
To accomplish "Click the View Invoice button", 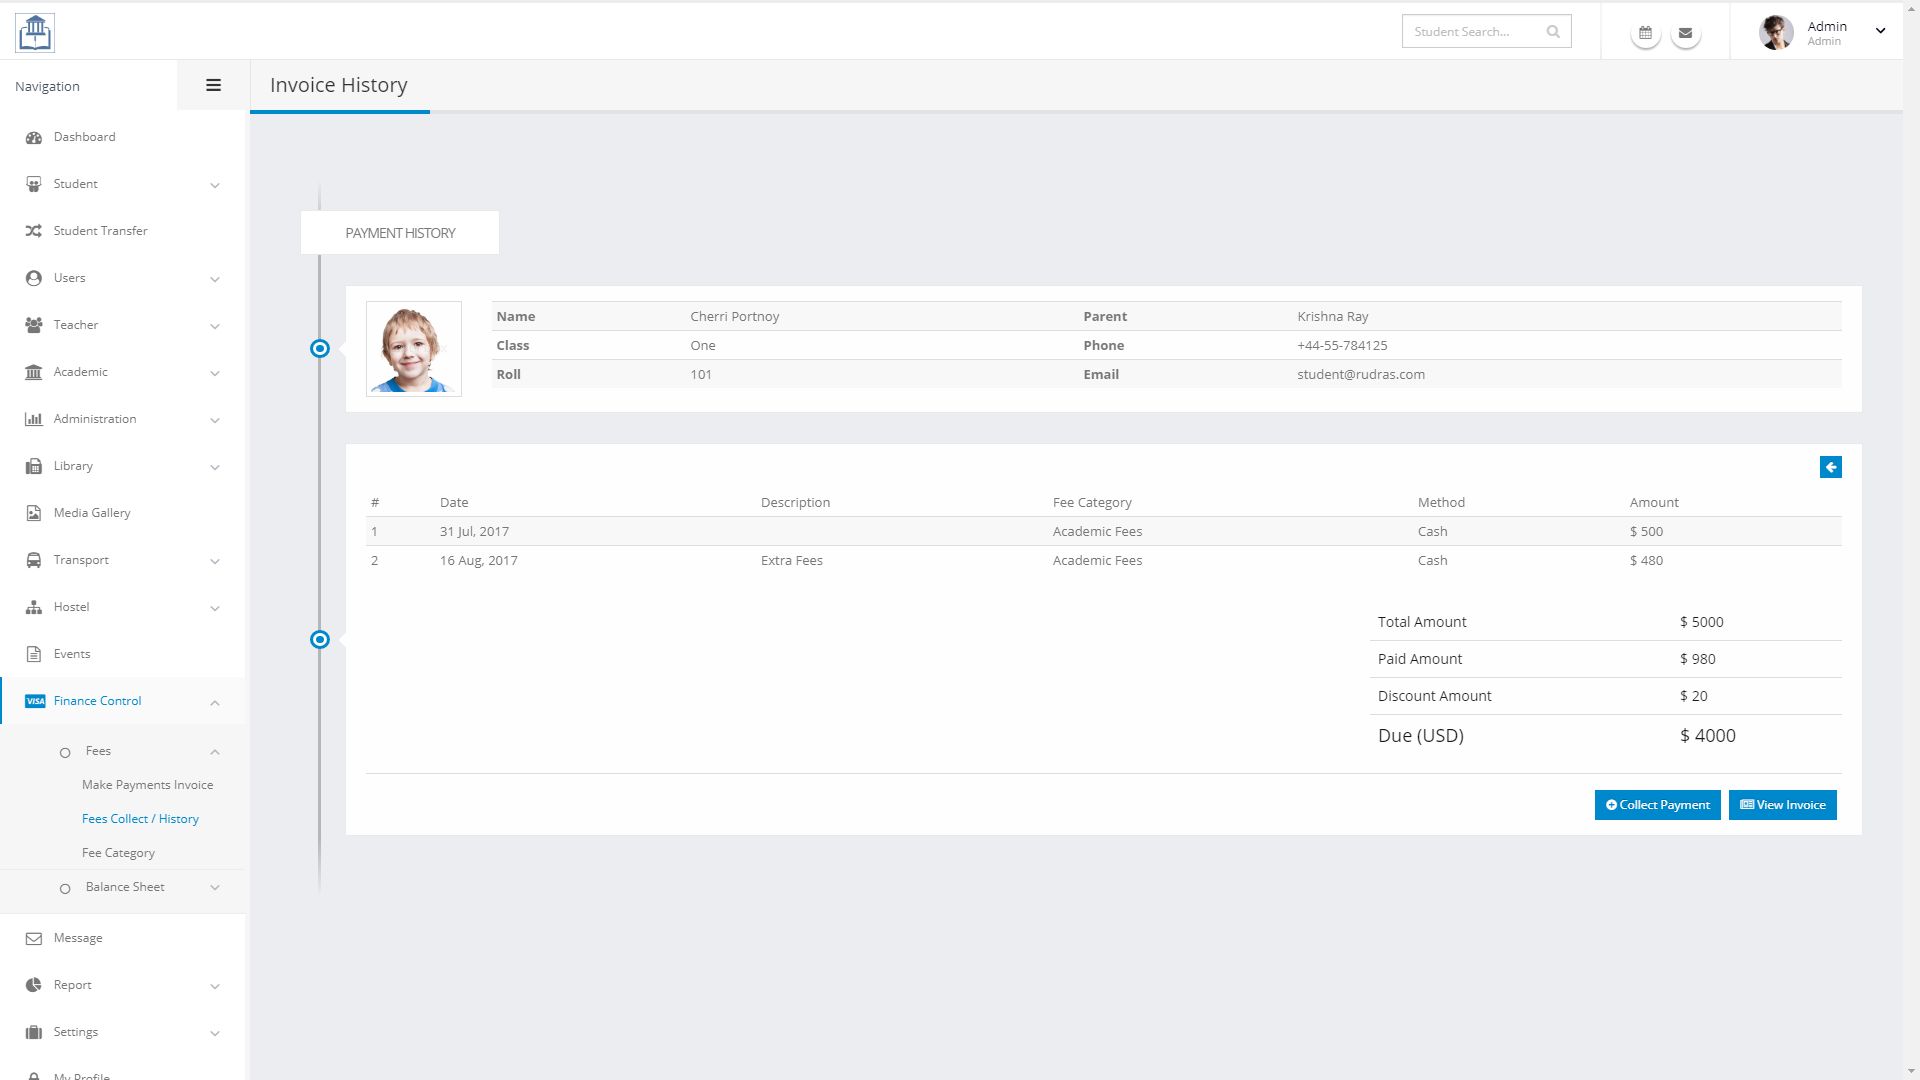I will 1782,805.
